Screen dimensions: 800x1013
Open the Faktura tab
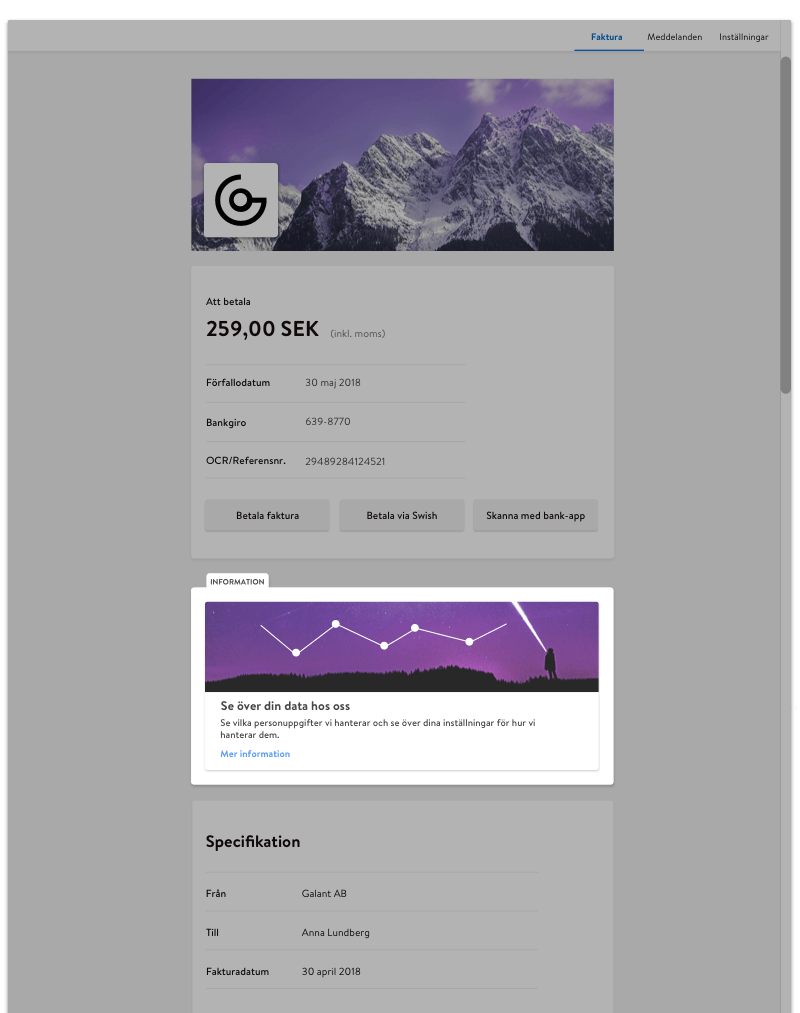pos(606,37)
